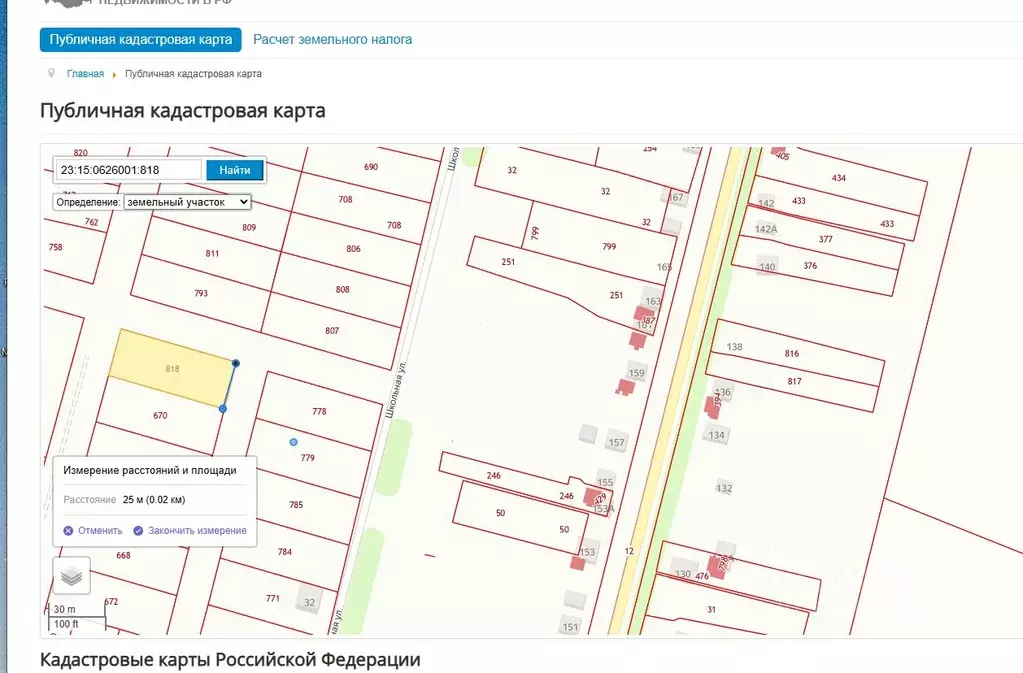Click the gray building marker numbered 157
1023x673 pixels.
[x=616, y=442]
